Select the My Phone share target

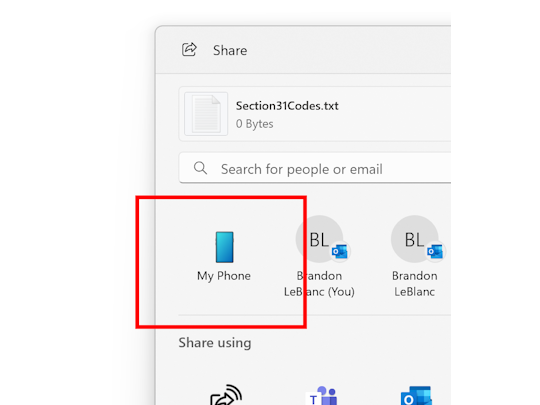click(x=224, y=257)
